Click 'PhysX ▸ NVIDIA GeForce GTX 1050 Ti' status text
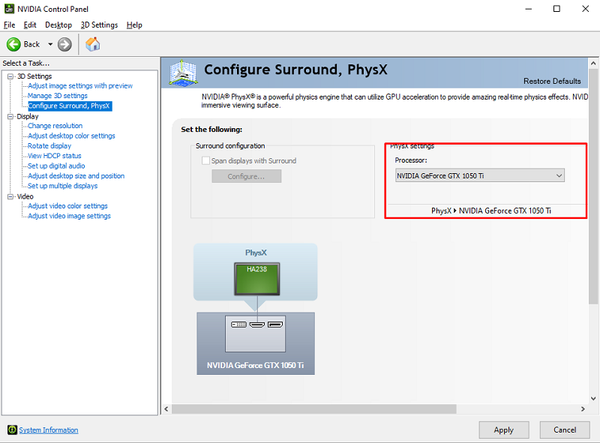The image size is (600, 443). pos(491,211)
